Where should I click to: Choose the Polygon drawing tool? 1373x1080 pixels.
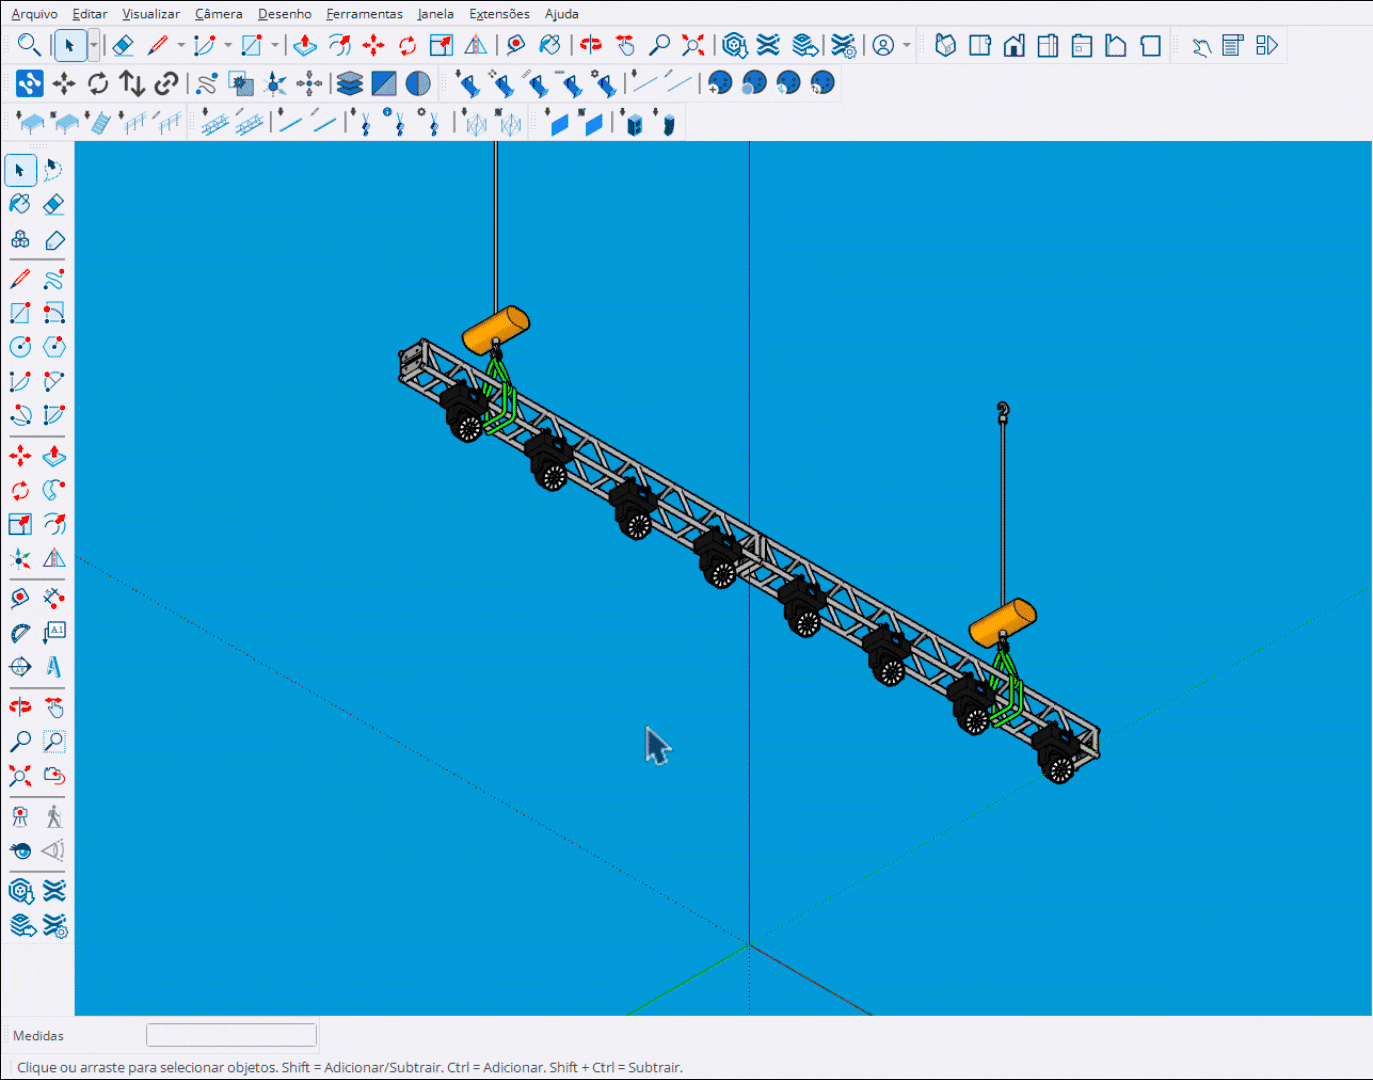click(x=54, y=347)
